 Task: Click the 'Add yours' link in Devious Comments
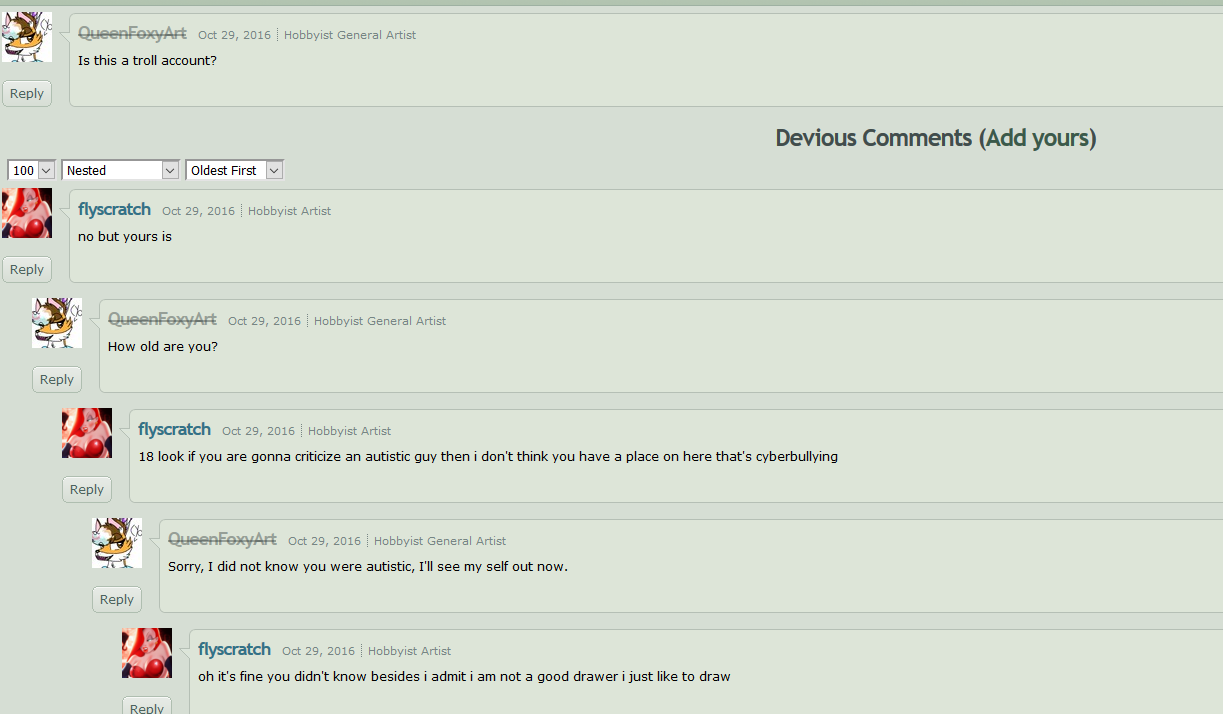pos(1036,138)
